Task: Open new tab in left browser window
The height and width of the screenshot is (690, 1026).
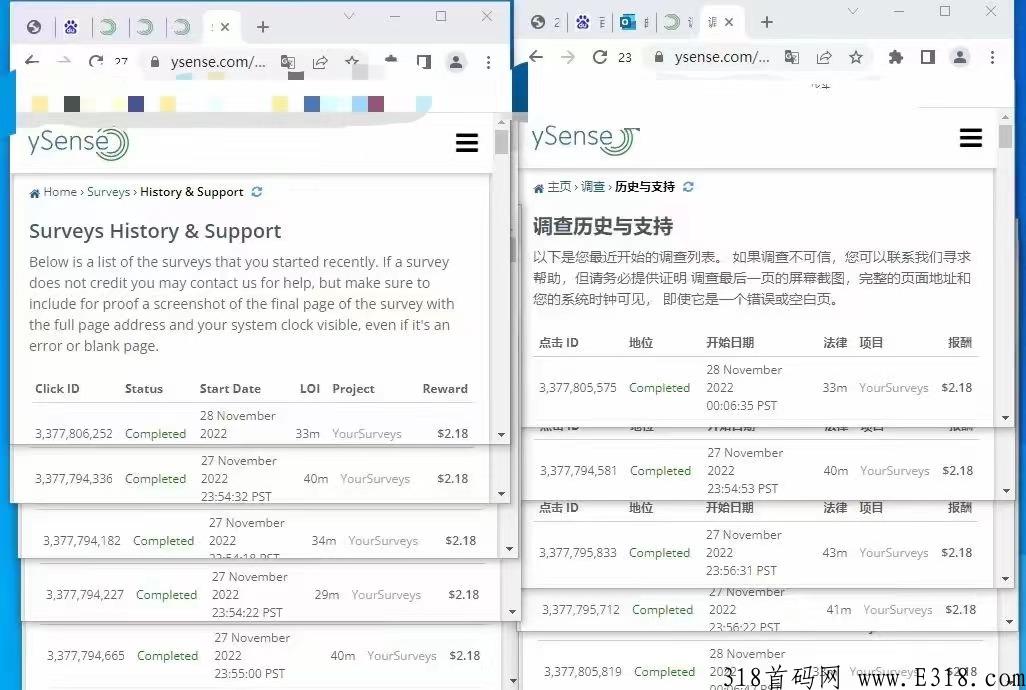Action: pyautogui.click(x=262, y=27)
